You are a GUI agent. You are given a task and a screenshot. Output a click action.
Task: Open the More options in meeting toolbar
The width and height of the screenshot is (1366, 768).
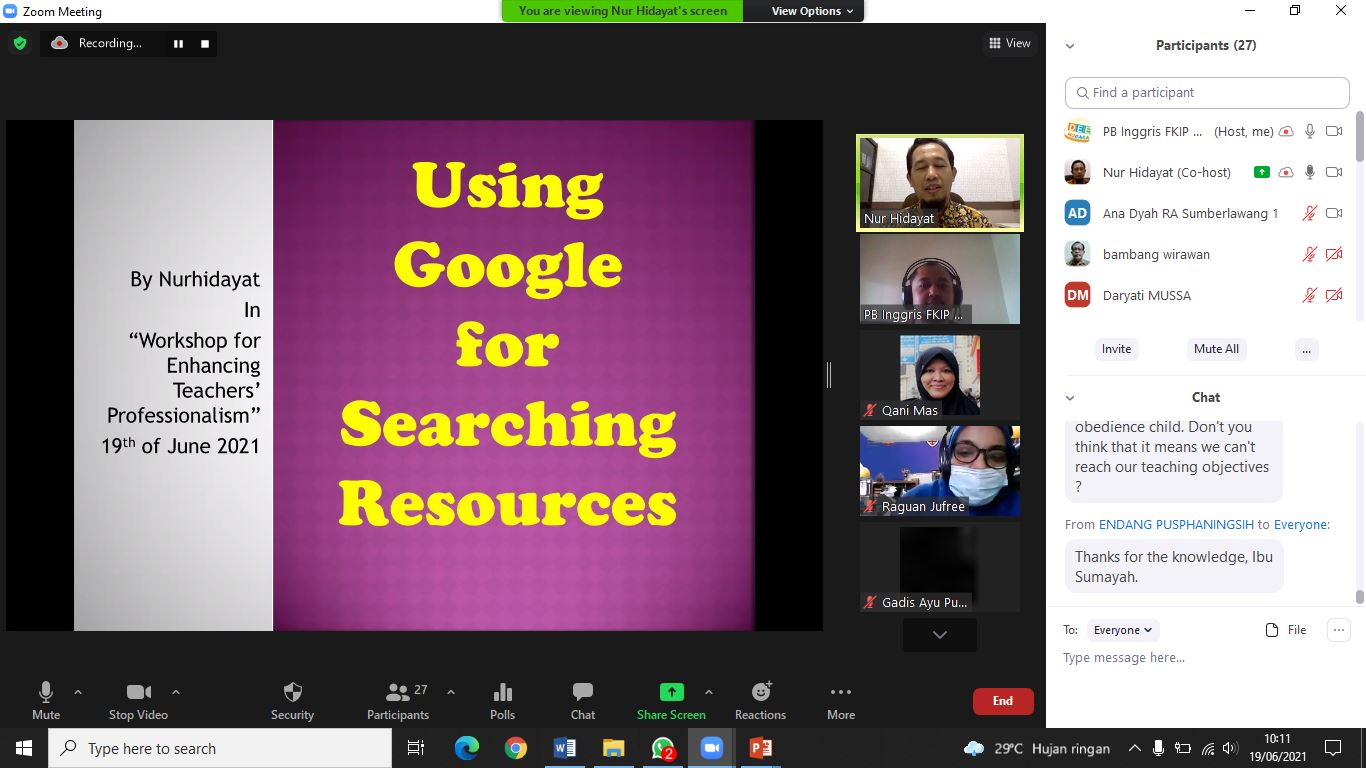[x=841, y=701]
